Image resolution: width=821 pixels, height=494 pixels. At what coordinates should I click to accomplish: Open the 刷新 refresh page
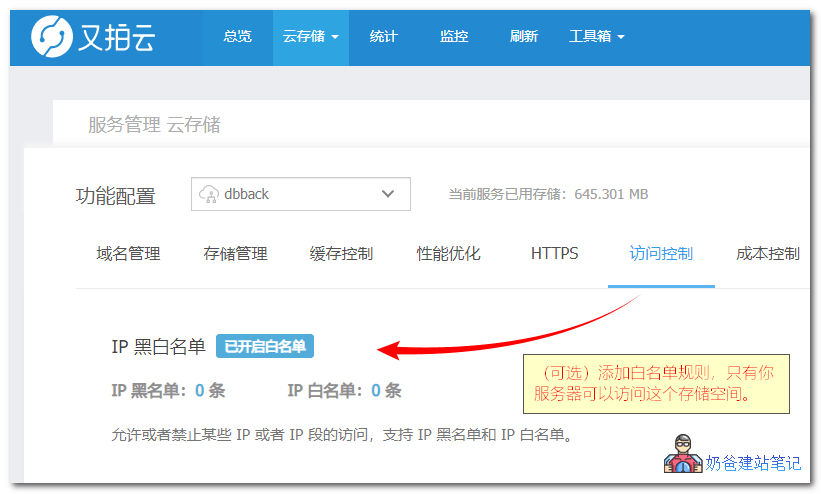pyautogui.click(x=524, y=36)
